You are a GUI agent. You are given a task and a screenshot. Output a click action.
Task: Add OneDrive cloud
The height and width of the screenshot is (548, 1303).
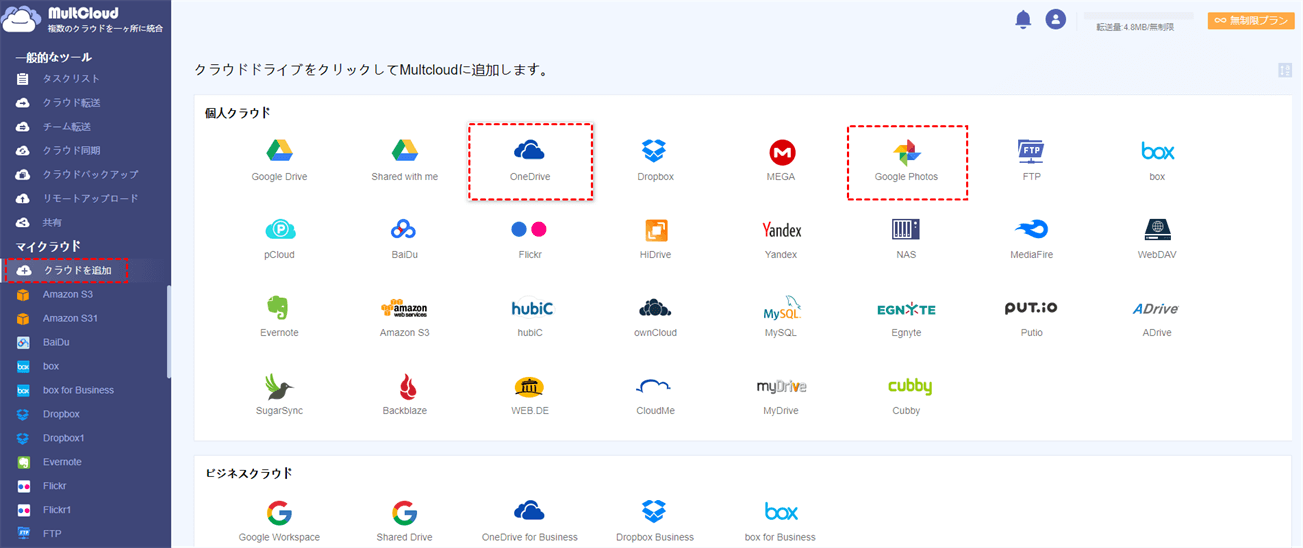pos(529,159)
